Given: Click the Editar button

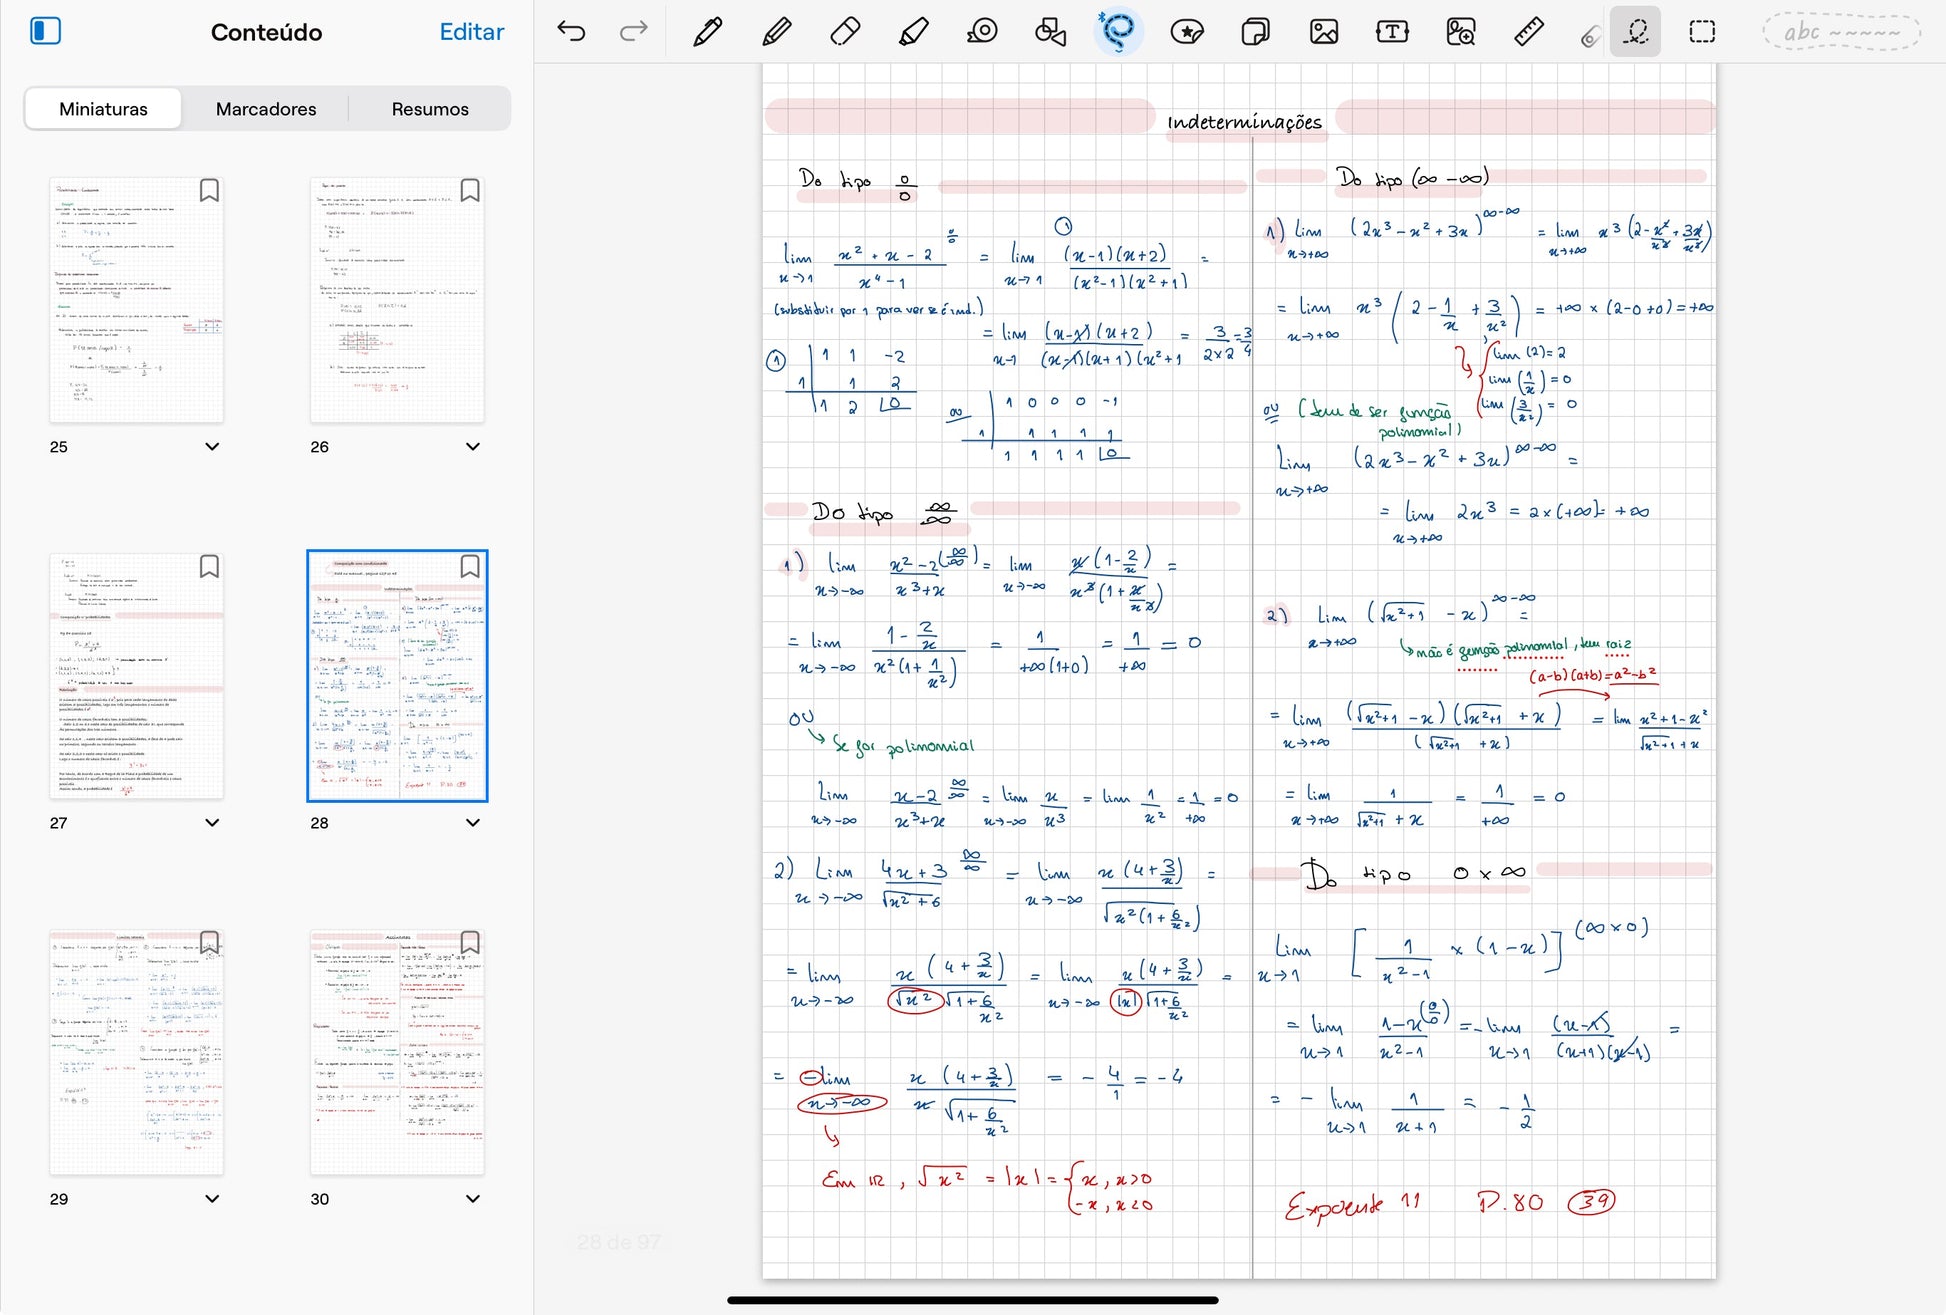Looking at the screenshot, I should [471, 32].
